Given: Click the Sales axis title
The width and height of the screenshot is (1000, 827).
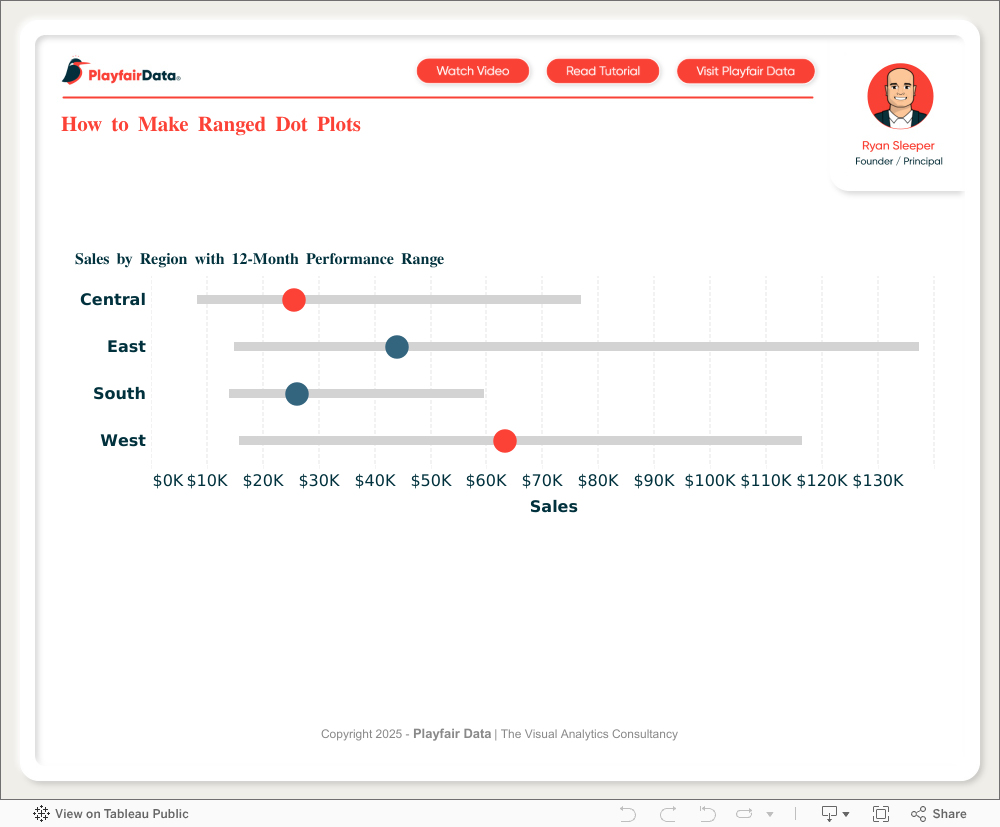Looking at the screenshot, I should 554,506.
